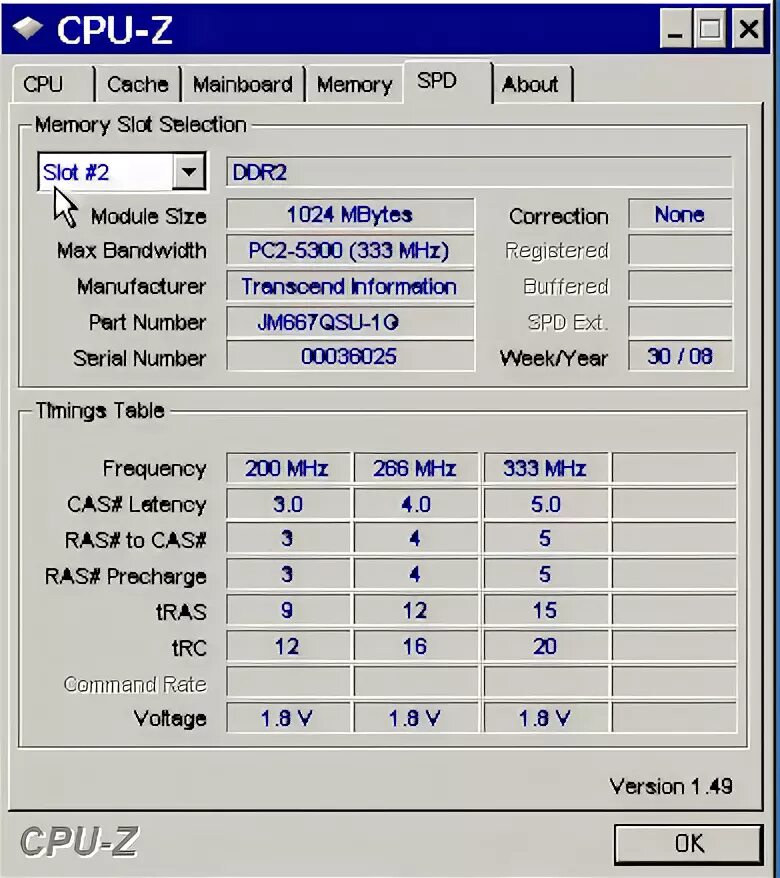
Task: Click the 266 MHz frequency cell
Action: [415, 468]
